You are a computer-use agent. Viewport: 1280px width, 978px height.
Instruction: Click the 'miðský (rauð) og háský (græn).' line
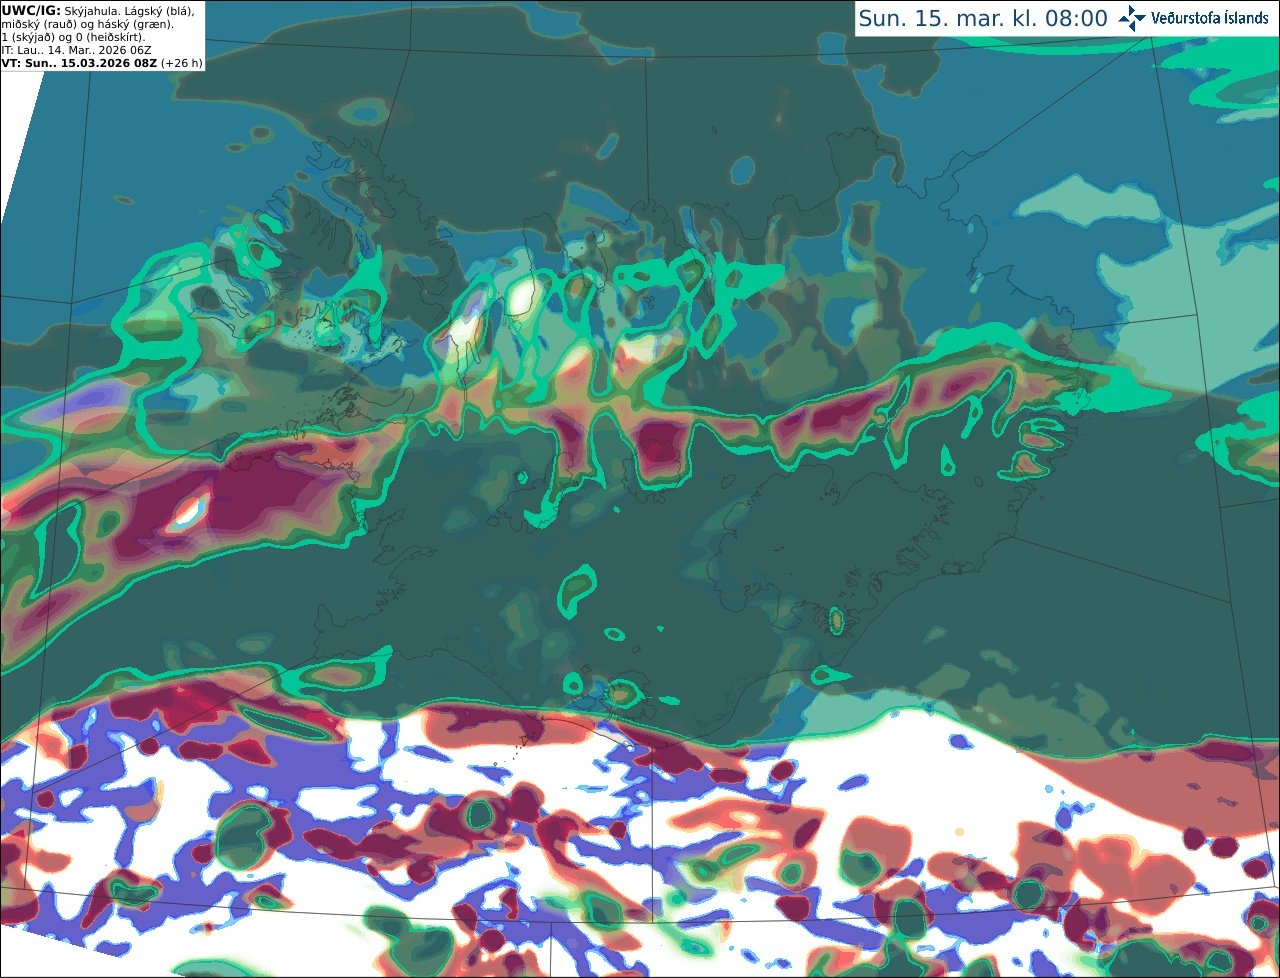pyautogui.click(x=87, y=23)
